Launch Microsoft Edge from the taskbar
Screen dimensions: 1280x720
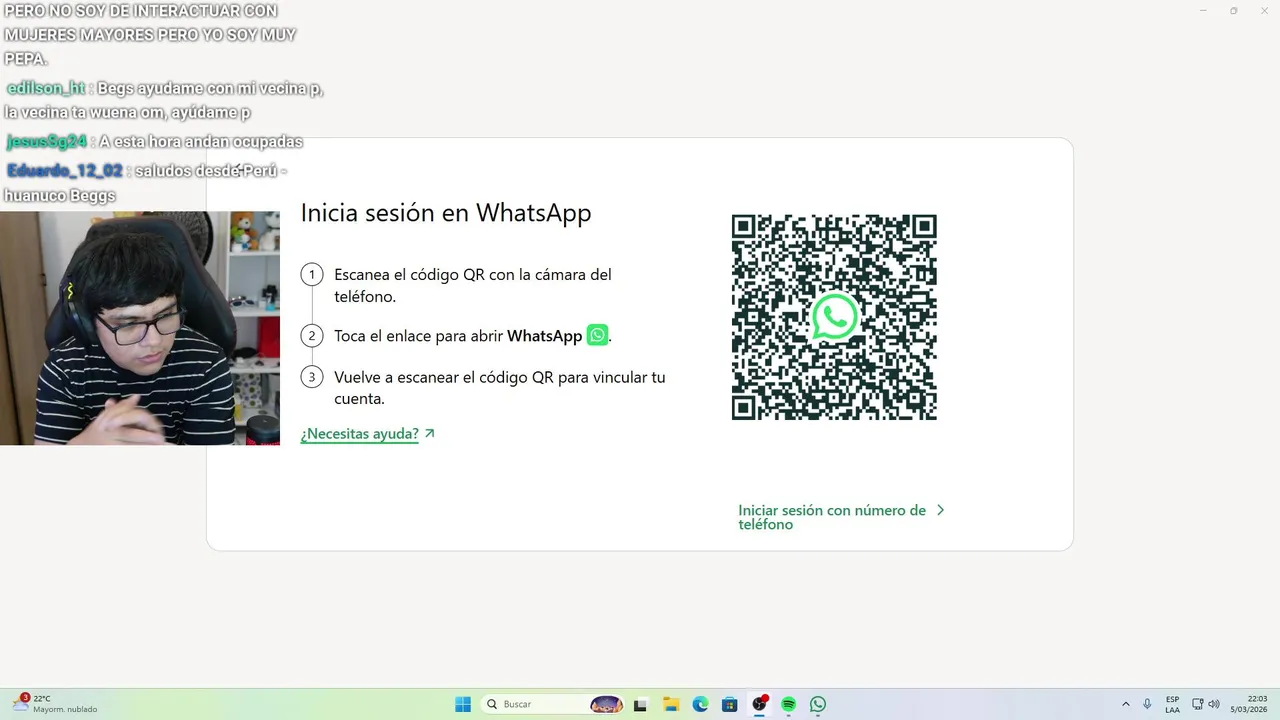pos(700,704)
